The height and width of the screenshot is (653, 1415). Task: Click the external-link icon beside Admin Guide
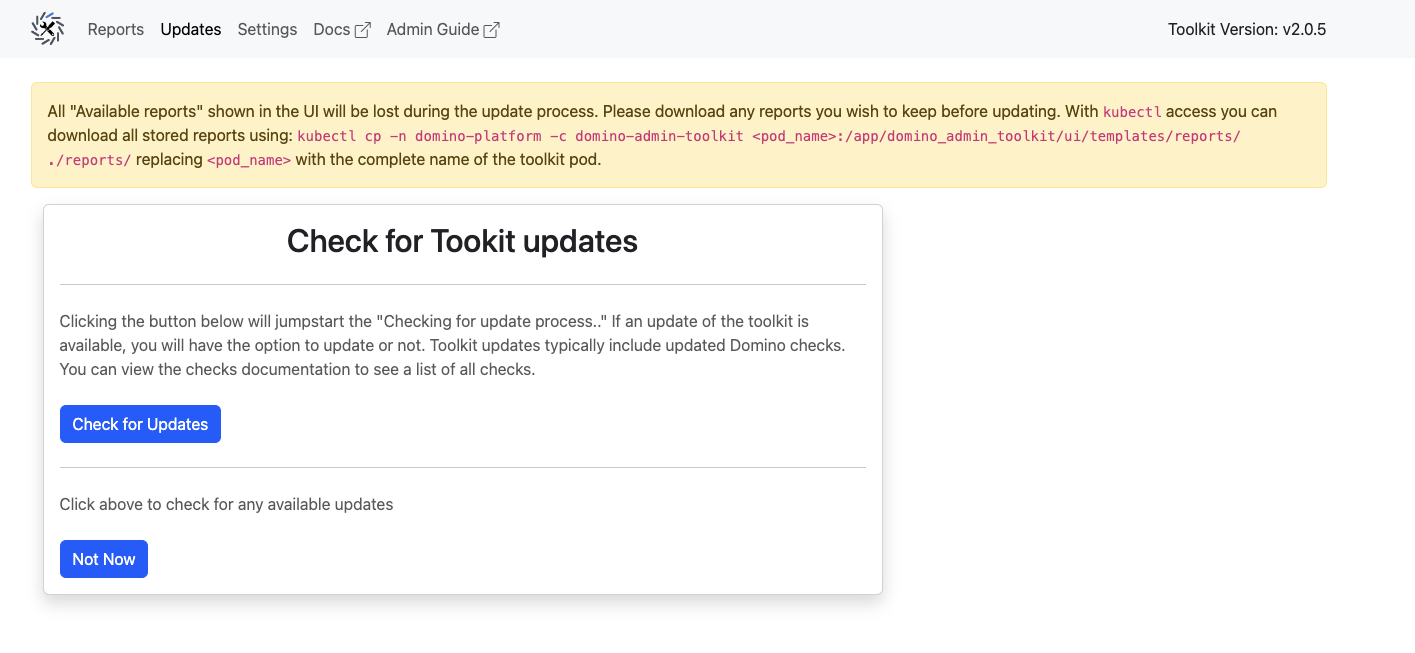pyautogui.click(x=491, y=30)
